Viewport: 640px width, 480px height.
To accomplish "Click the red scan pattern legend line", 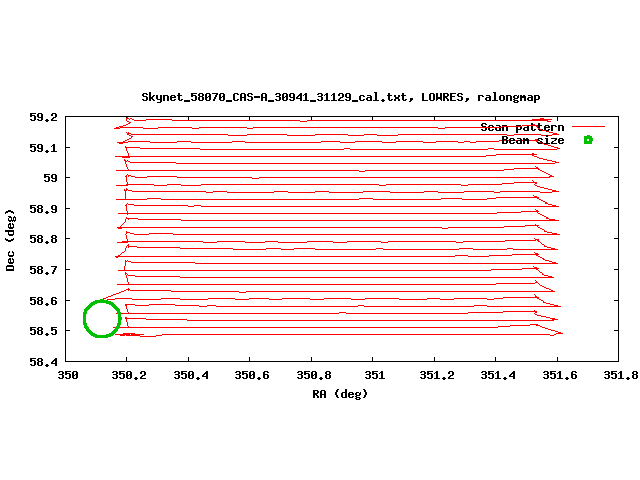I will tap(588, 127).
